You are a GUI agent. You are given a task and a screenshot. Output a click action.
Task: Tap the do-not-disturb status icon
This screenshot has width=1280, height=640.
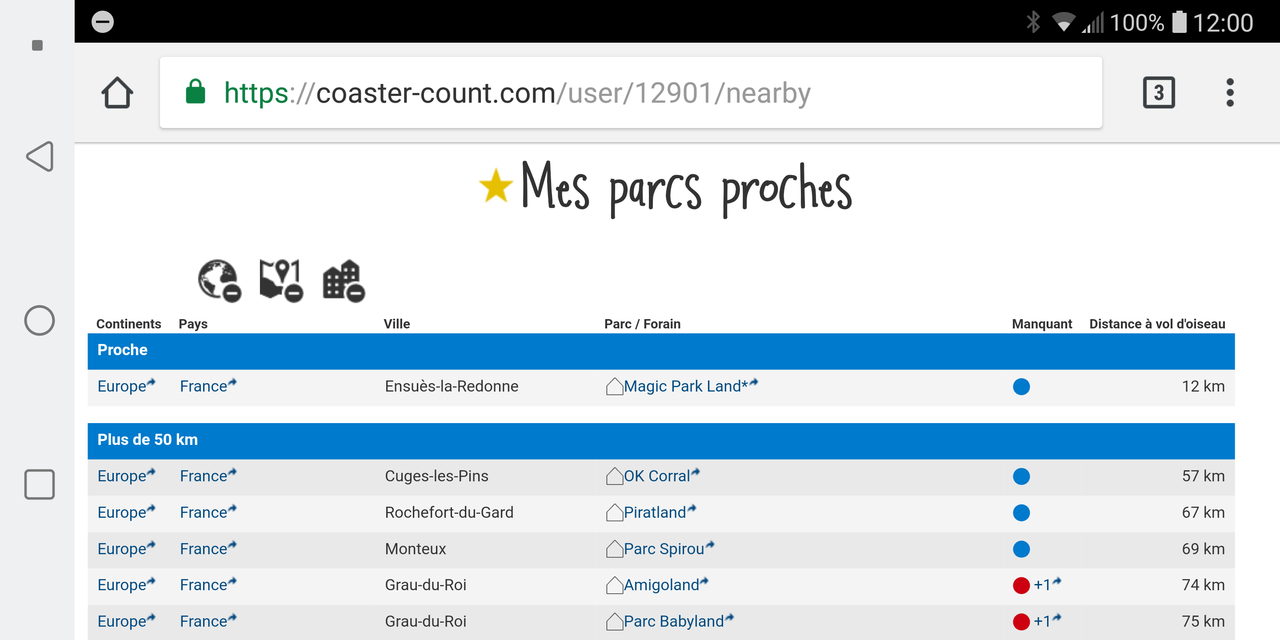(102, 22)
